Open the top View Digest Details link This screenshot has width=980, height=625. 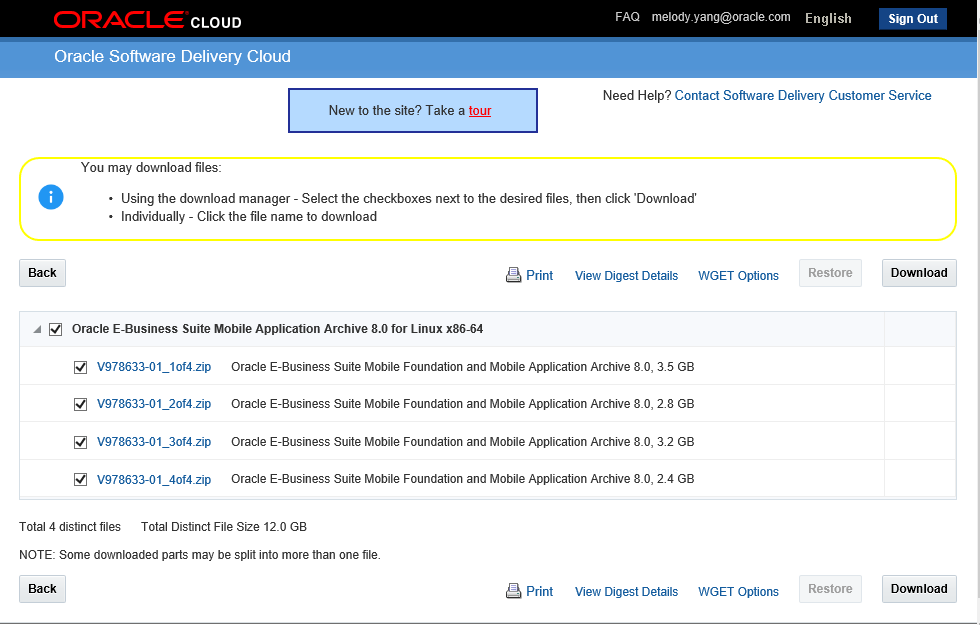626,276
